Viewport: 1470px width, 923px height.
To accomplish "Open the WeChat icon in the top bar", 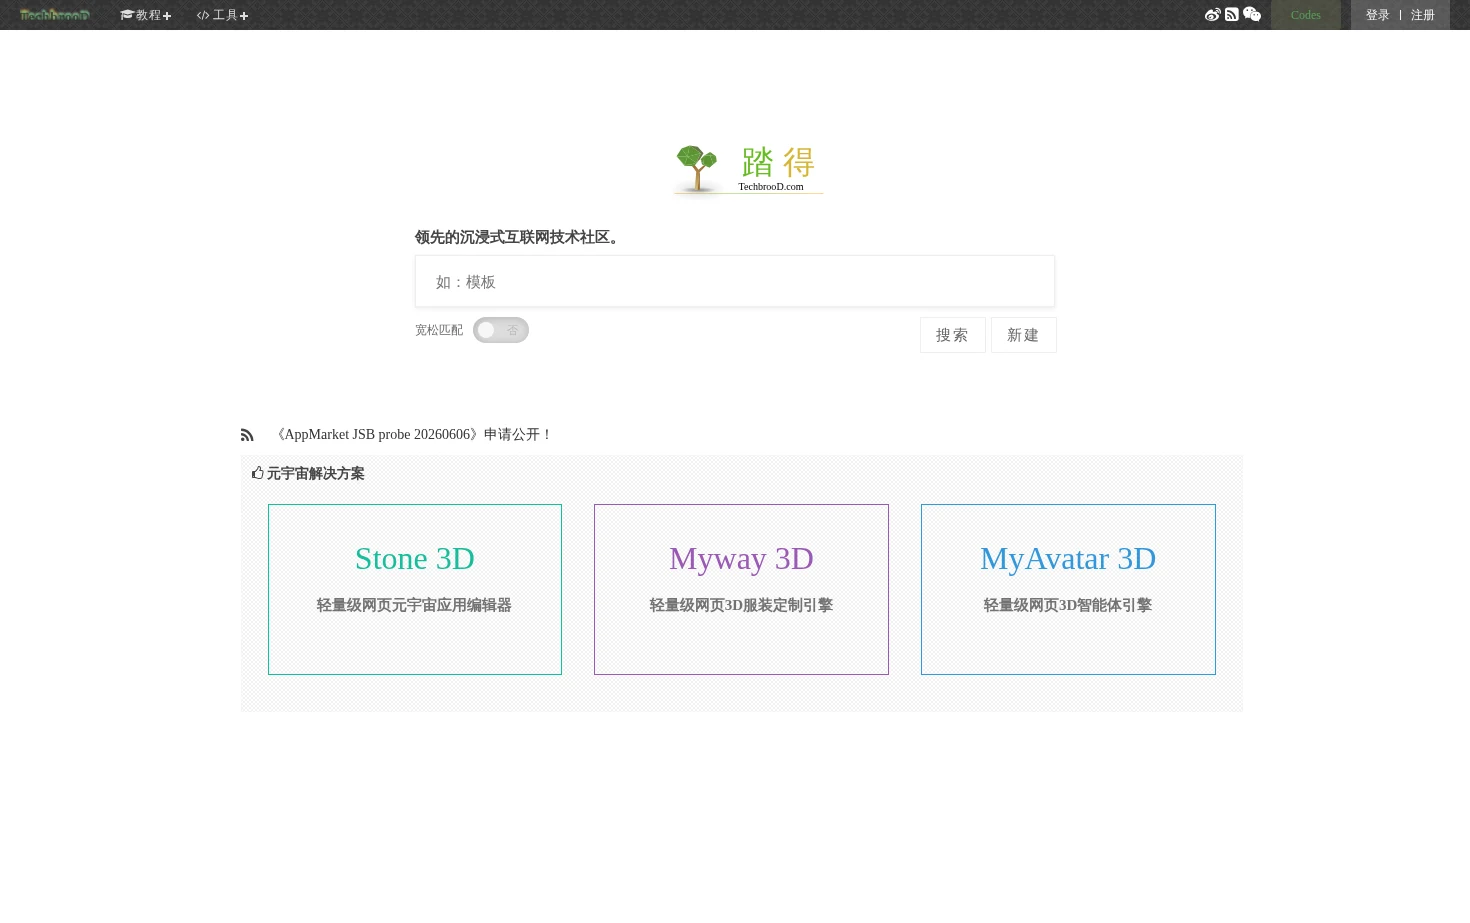I will point(1252,15).
